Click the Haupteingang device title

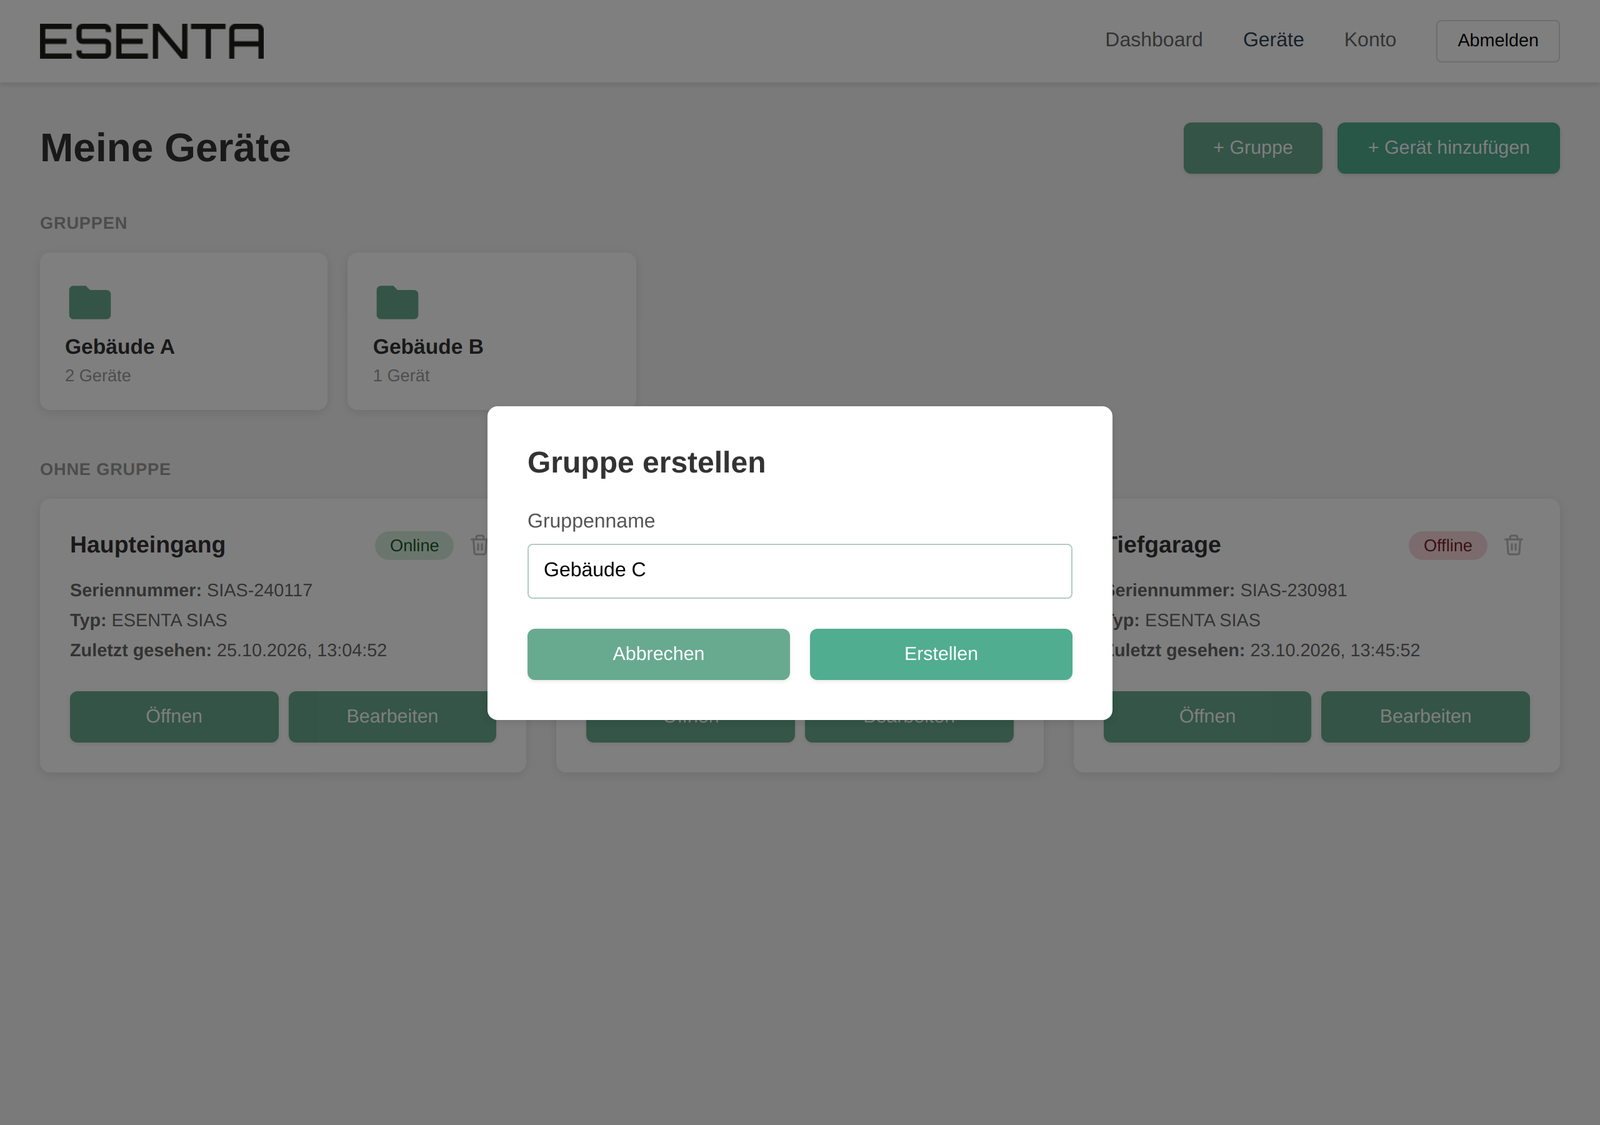click(x=148, y=545)
